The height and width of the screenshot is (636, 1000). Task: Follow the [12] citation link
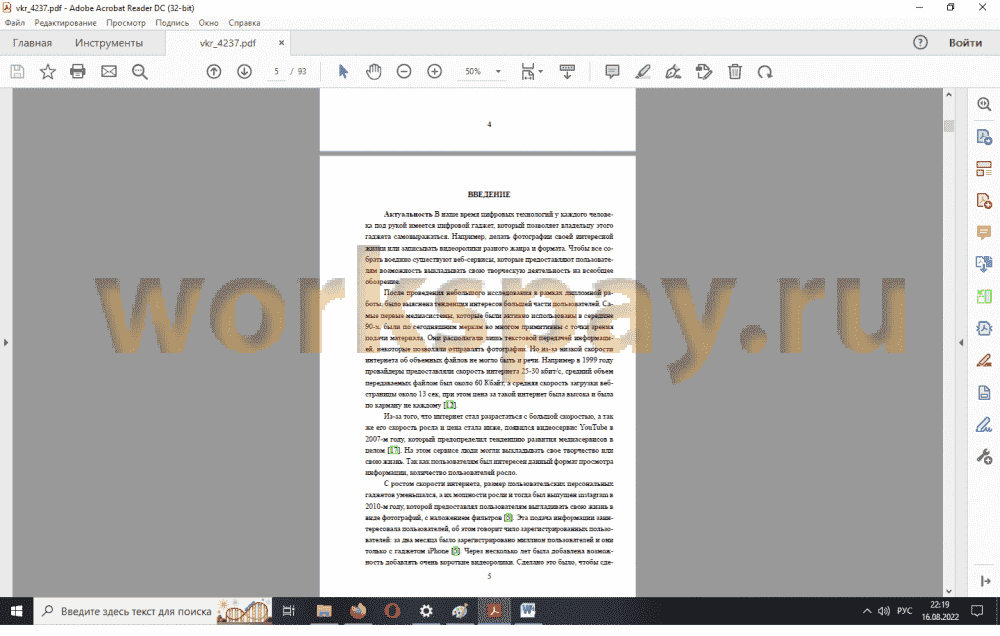pos(450,405)
